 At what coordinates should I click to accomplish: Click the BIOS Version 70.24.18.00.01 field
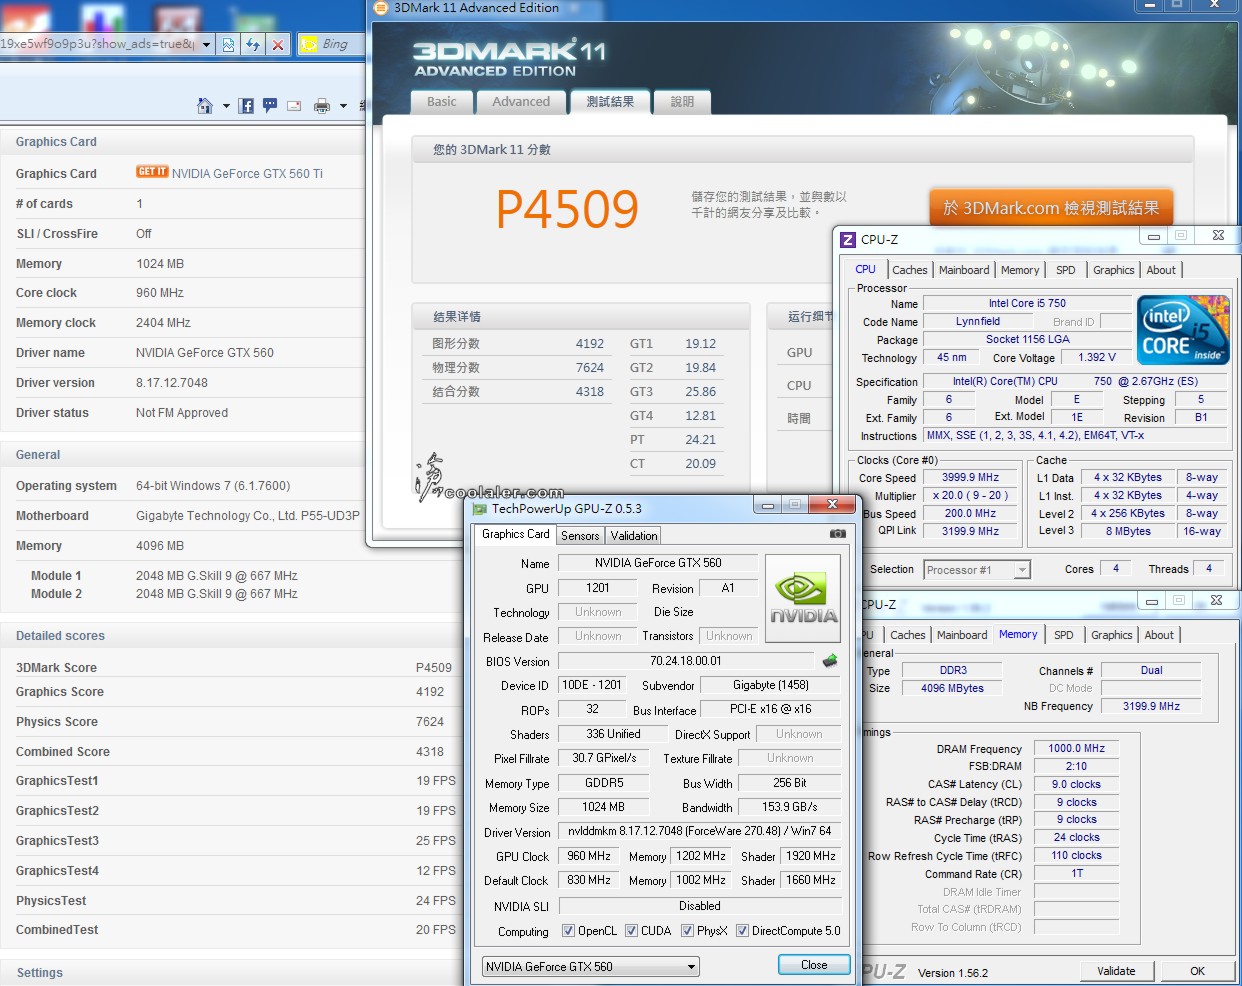point(686,661)
